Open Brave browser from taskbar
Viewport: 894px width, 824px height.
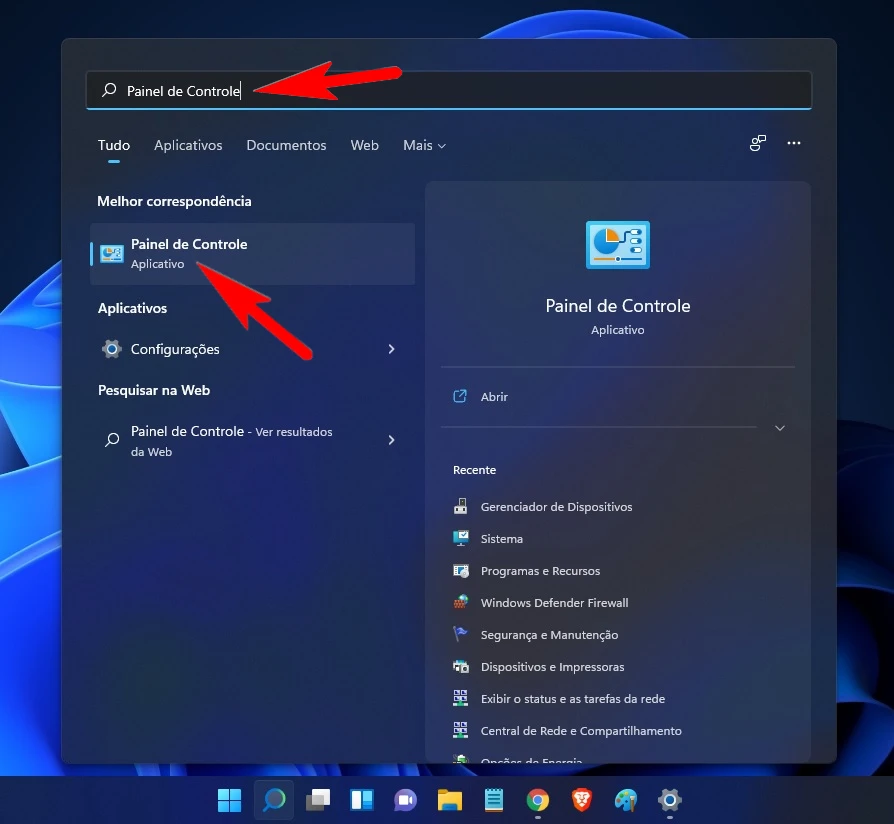tap(582, 800)
